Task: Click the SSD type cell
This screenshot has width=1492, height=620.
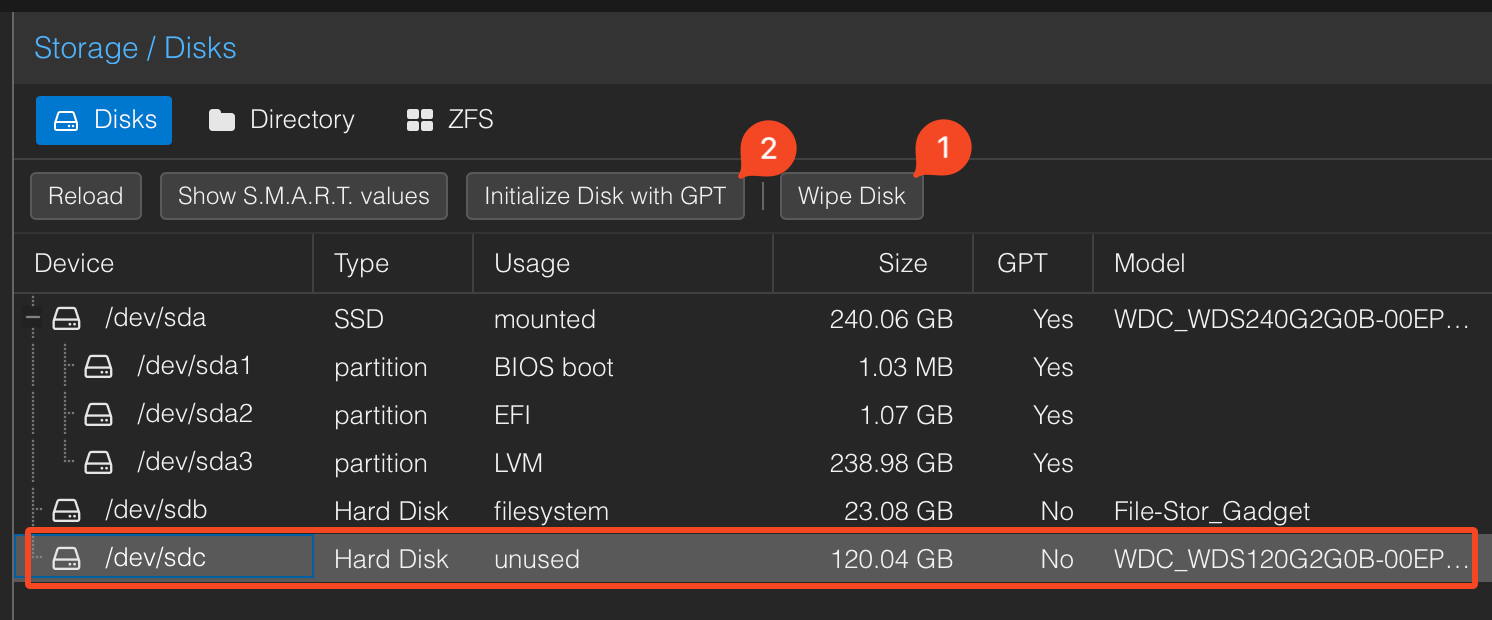Action: 359,320
